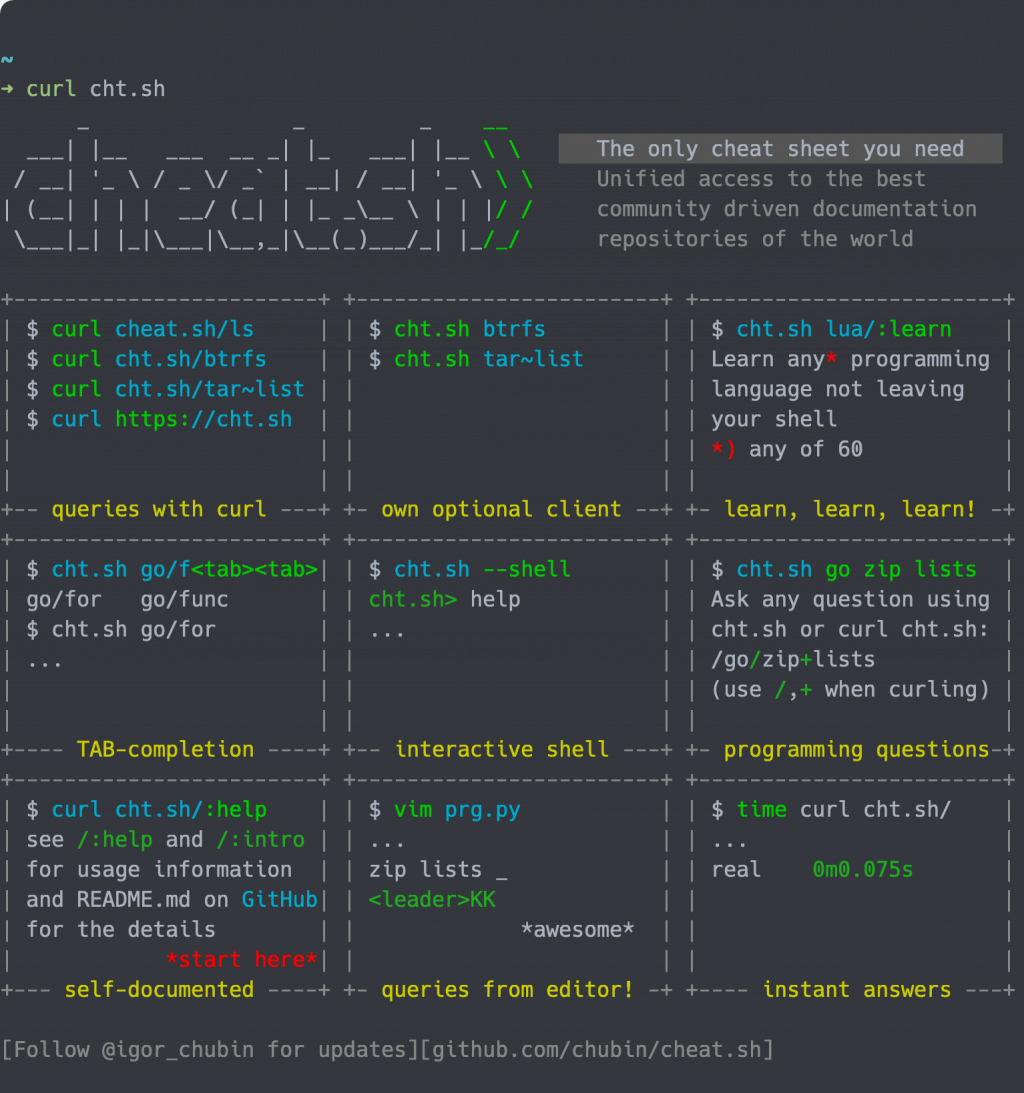1024x1093 pixels.
Task: Click the '$ cht.sh tar~list' client command
Action: tap(476, 358)
